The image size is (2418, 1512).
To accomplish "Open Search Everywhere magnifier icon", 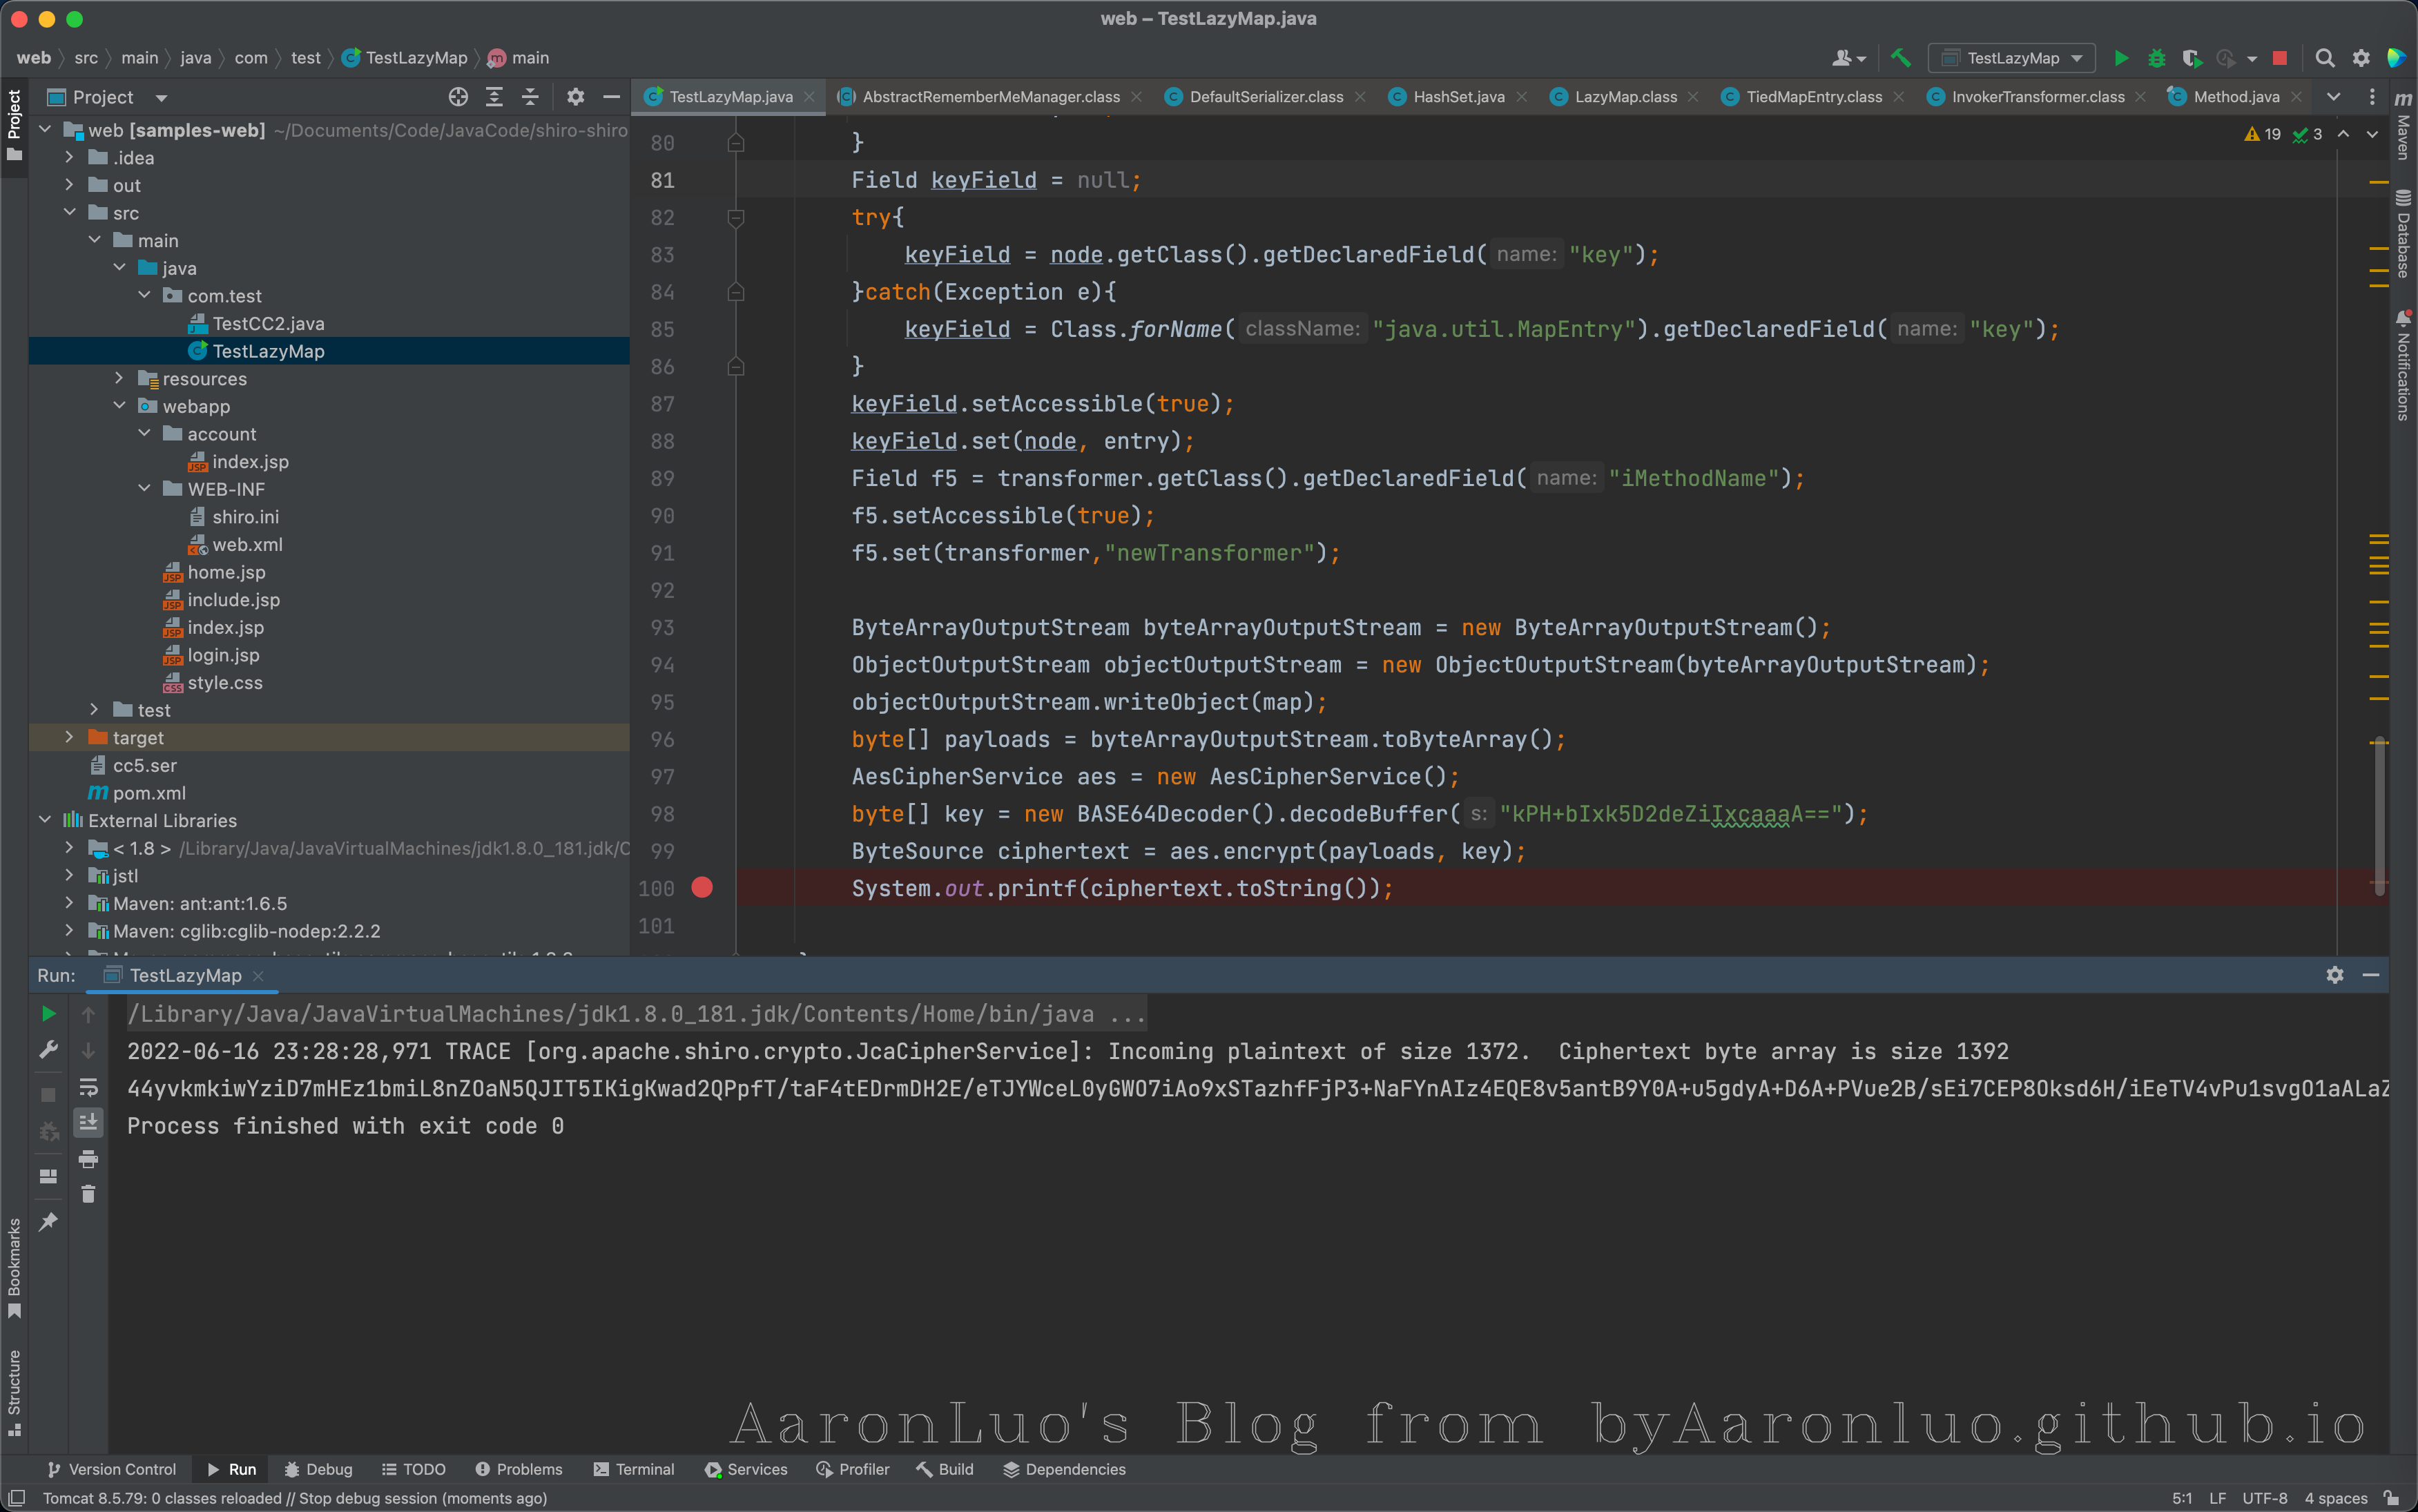I will coord(2324,58).
